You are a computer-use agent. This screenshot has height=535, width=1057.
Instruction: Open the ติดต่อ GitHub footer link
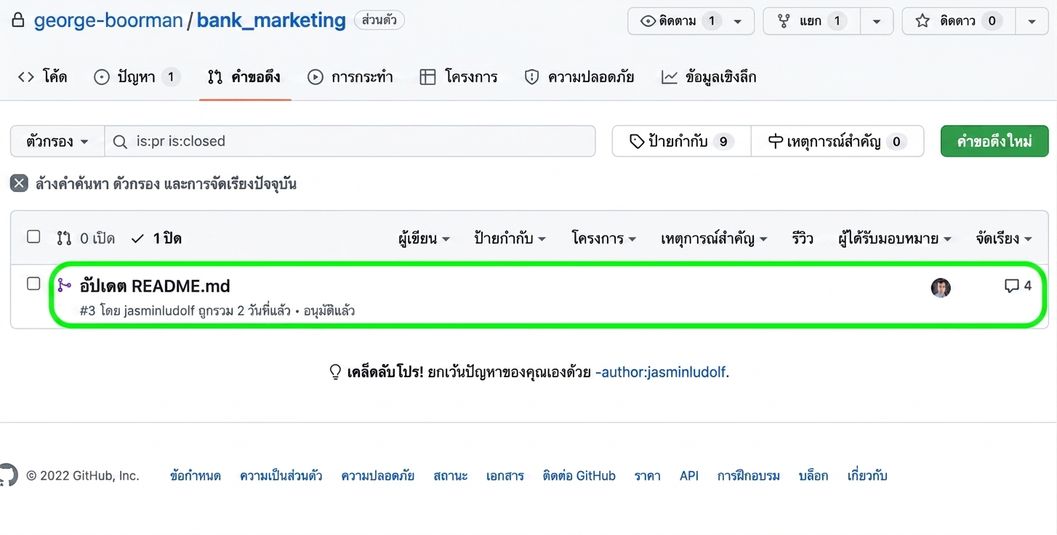coord(579,476)
